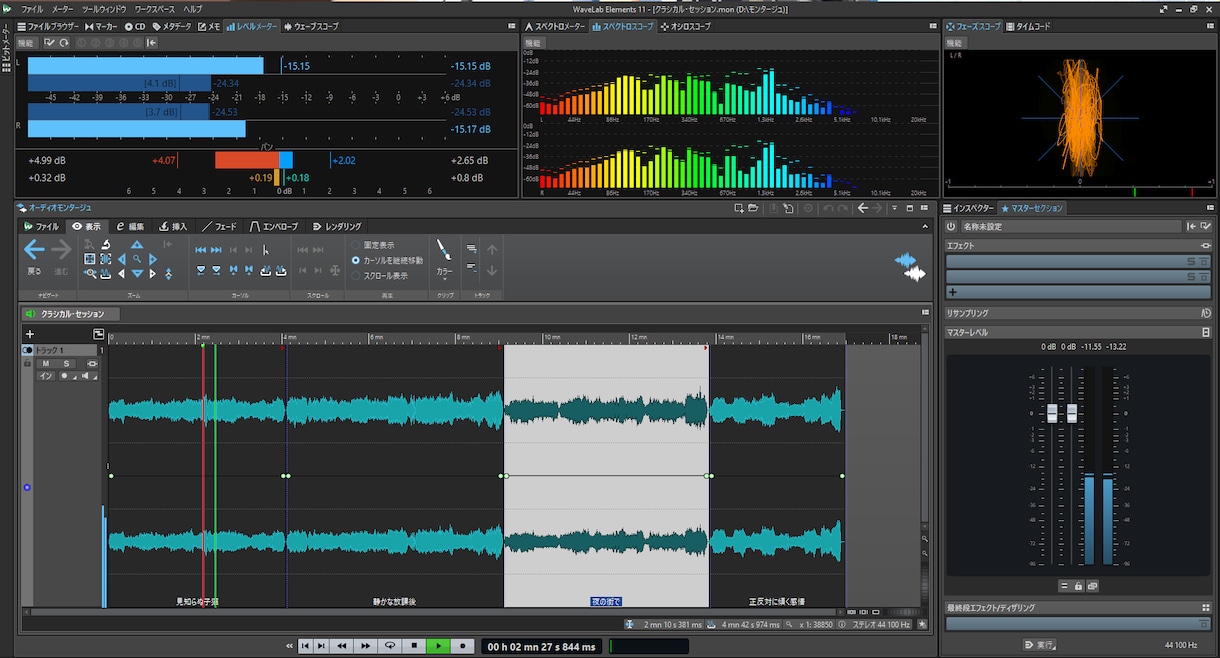Viewport: 1220px width, 658px height.
Task: Adjust the right master level fader
Action: pos(1072,412)
